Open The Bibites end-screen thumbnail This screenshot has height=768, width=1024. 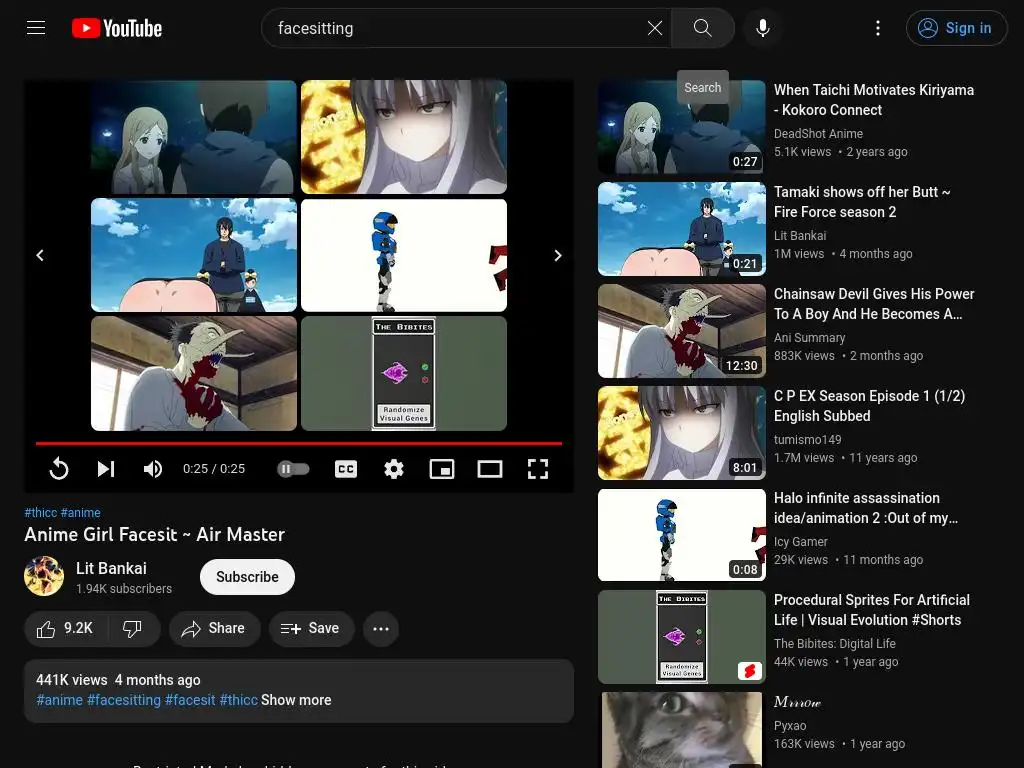404,374
